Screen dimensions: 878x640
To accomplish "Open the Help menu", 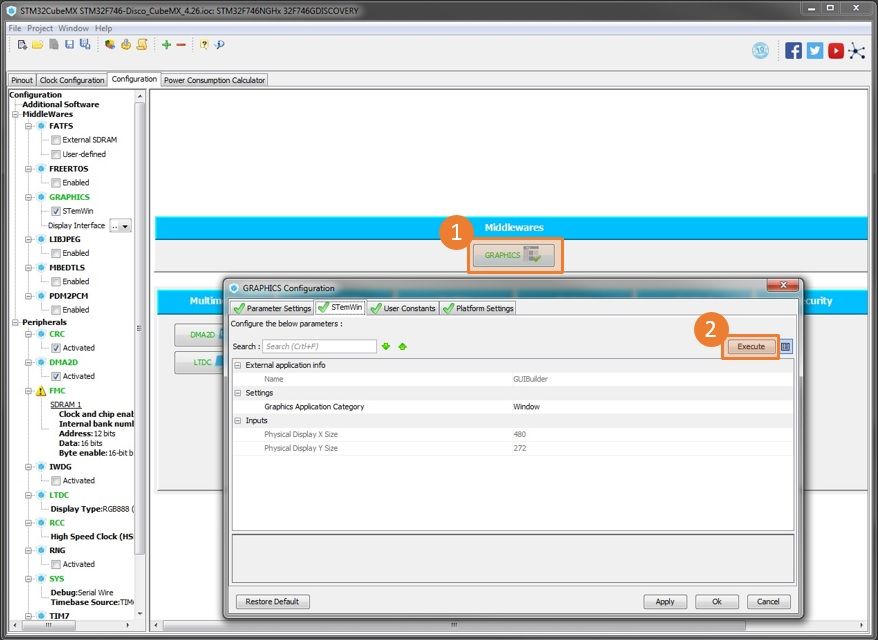I will pos(103,28).
